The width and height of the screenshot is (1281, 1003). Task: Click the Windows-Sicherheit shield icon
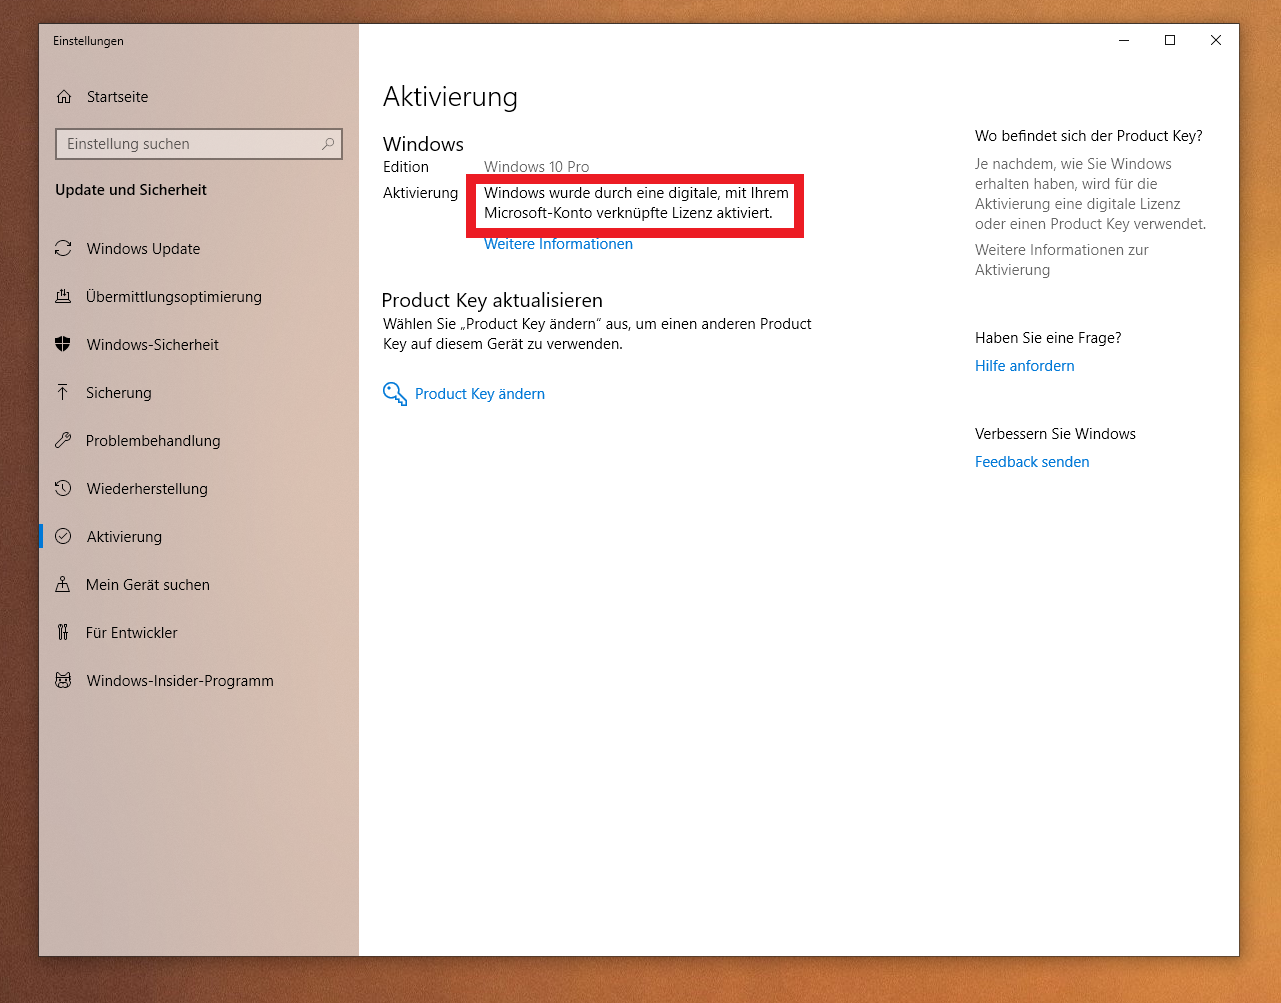point(63,344)
